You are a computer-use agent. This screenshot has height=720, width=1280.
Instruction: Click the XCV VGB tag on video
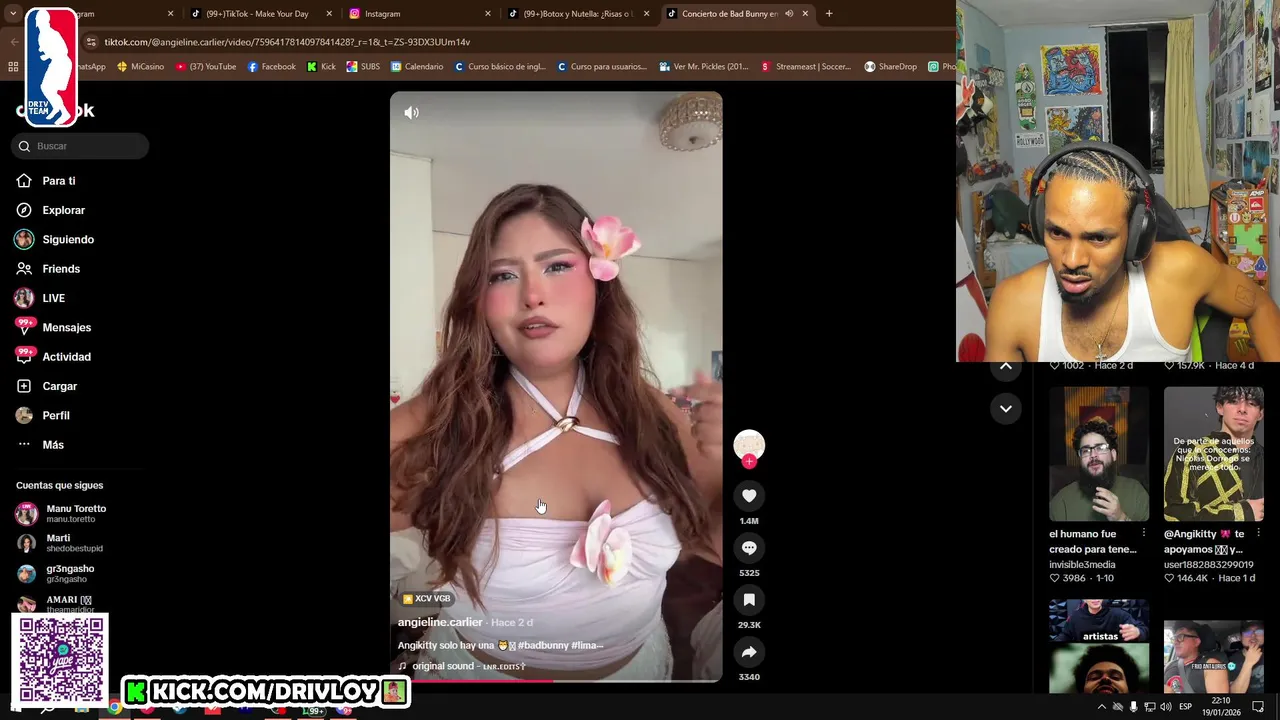pos(427,599)
